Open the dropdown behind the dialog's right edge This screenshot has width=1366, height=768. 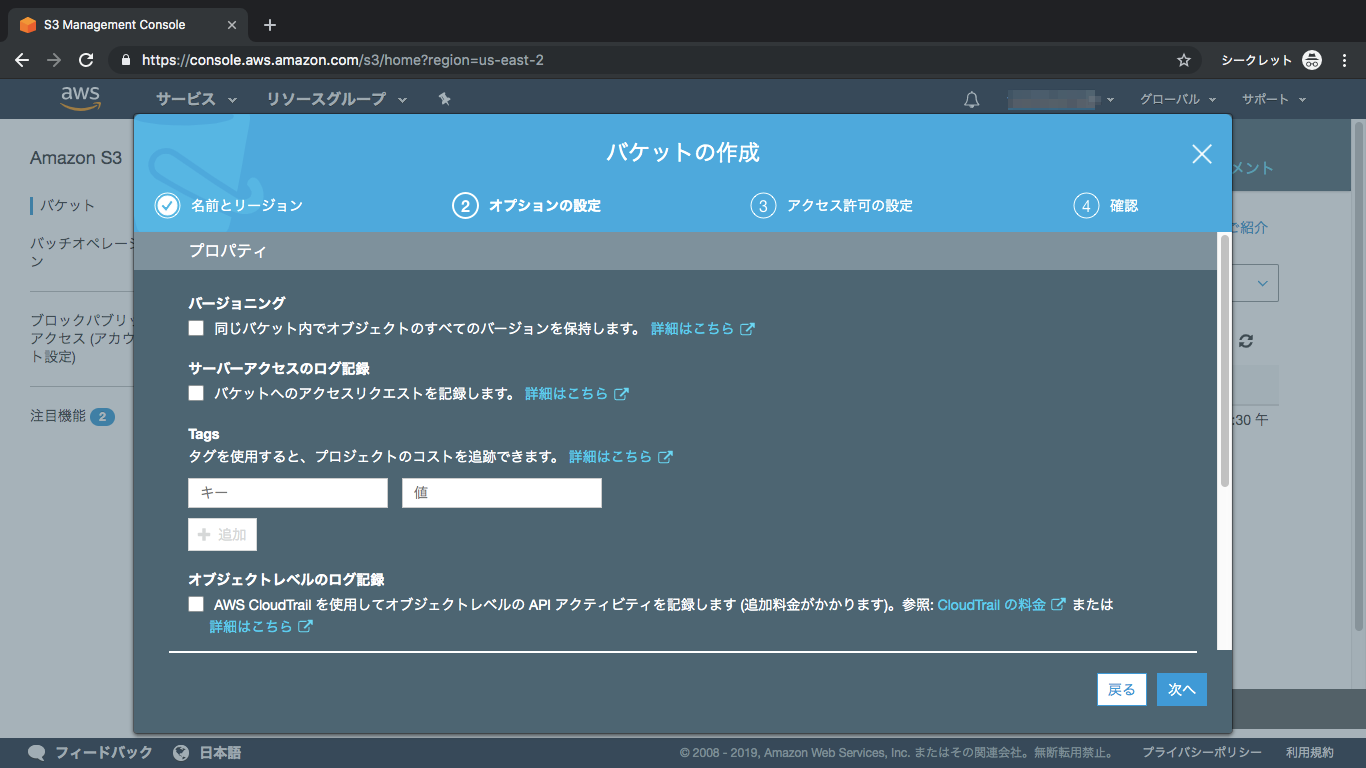(x=1256, y=283)
